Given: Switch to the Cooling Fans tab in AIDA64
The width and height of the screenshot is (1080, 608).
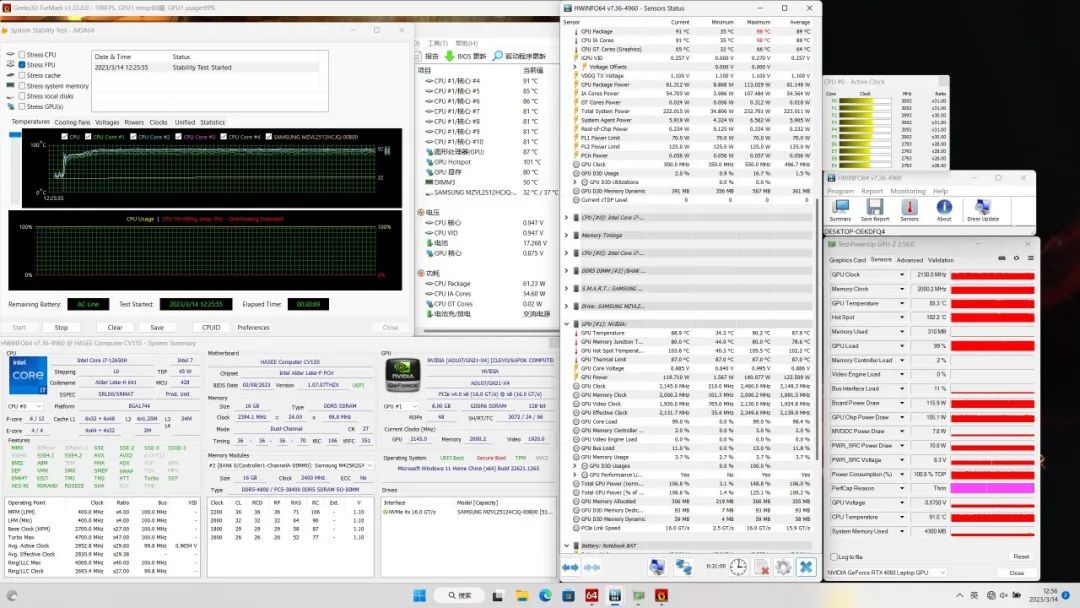Looking at the screenshot, I should click(72, 123).
